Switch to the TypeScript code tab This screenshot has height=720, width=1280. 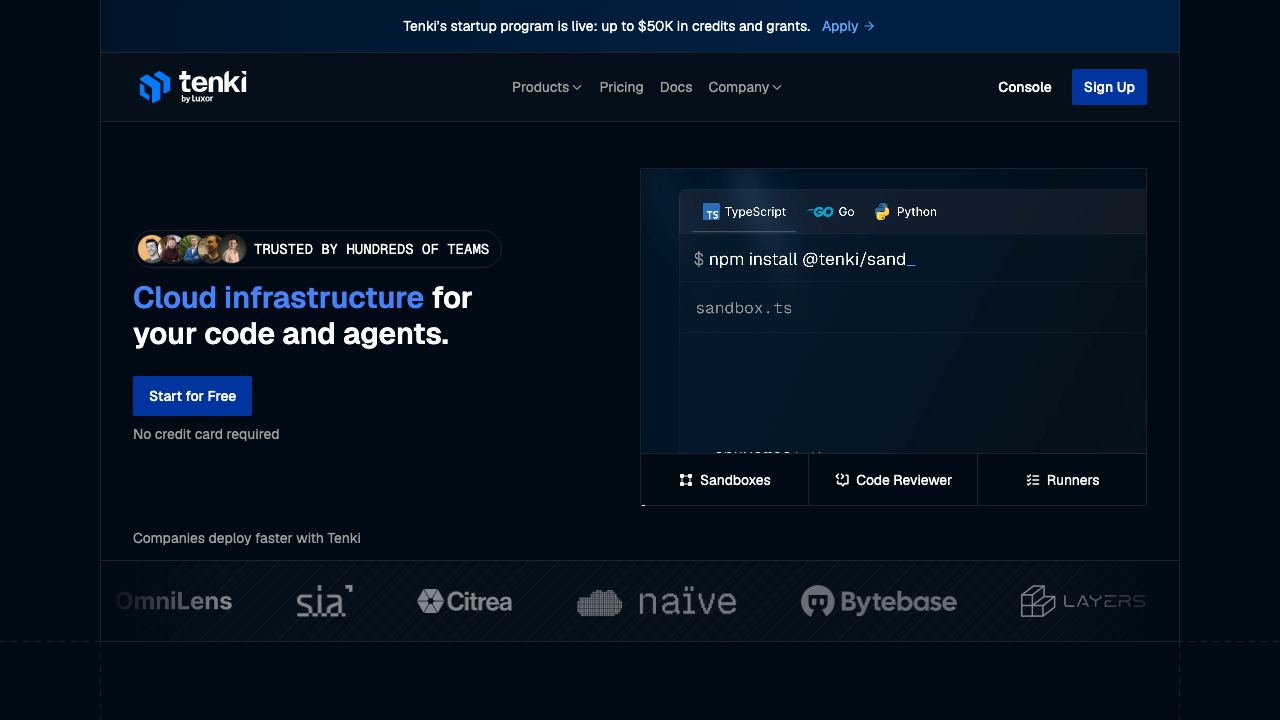tap(744, 212)
